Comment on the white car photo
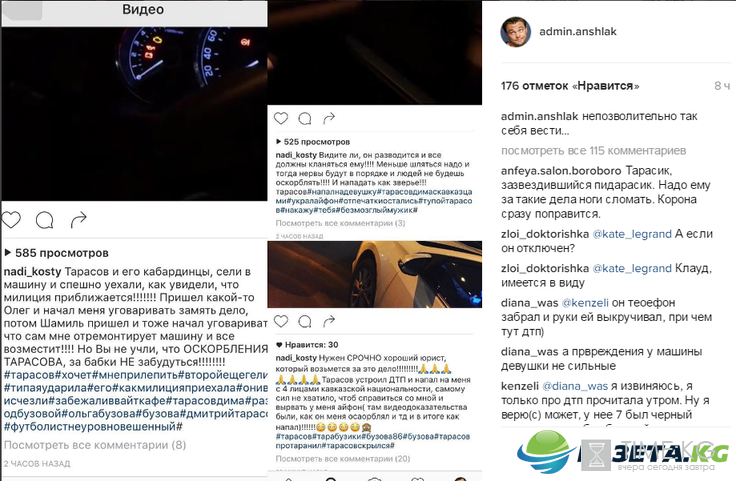This screenshot has width=736, height=481. point(305,321)
